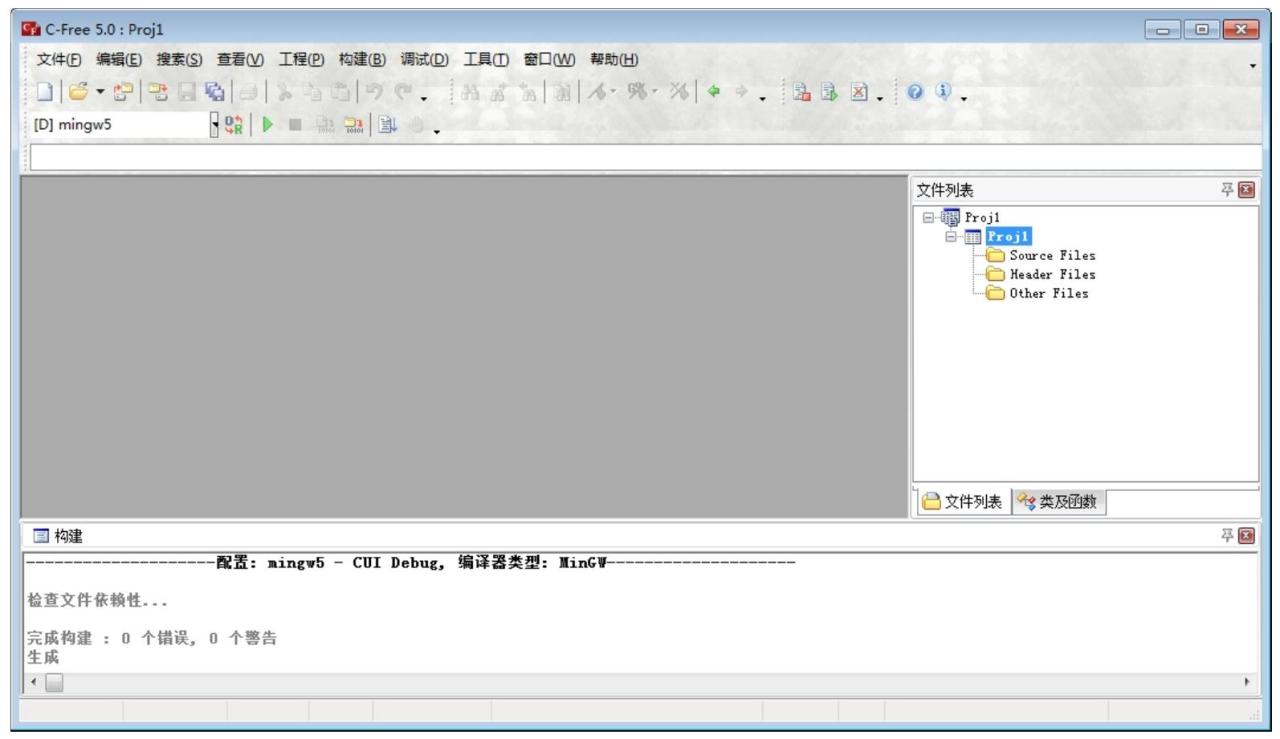Open the 工程(P) menu
The height and width of the screenshot is (739, 1280).
coord(301,59)
